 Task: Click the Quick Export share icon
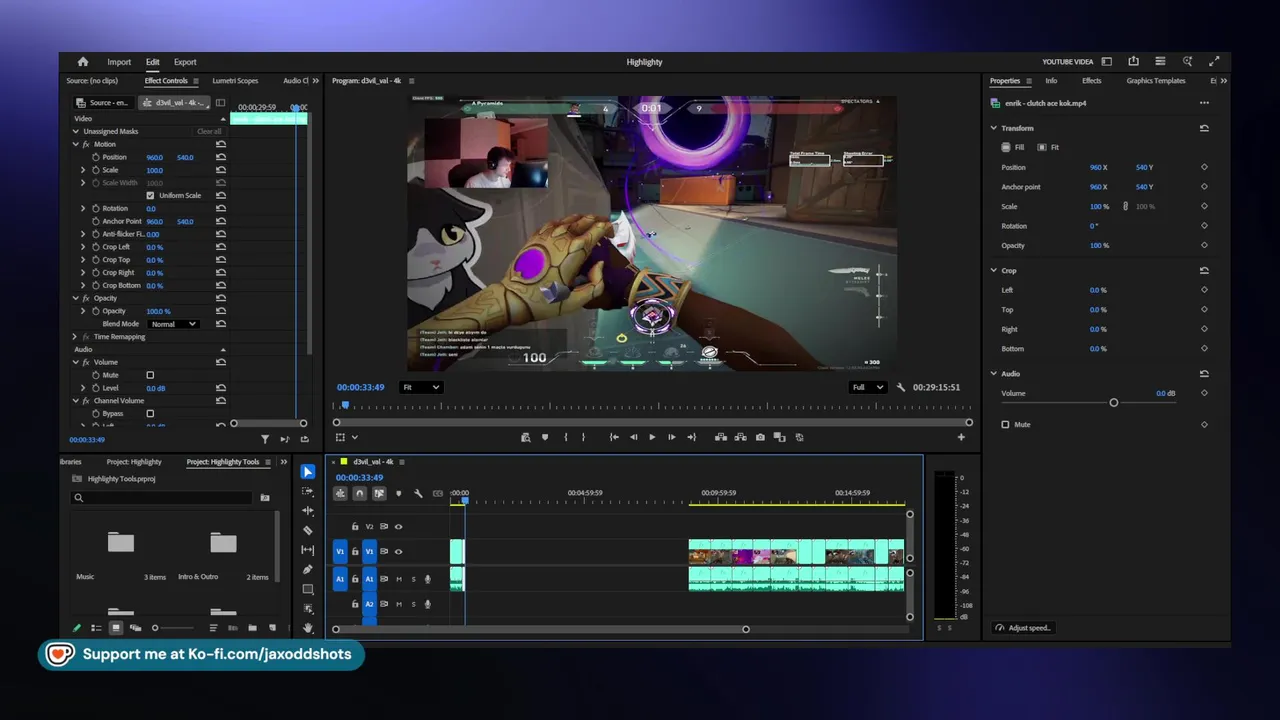point(1133,62)
